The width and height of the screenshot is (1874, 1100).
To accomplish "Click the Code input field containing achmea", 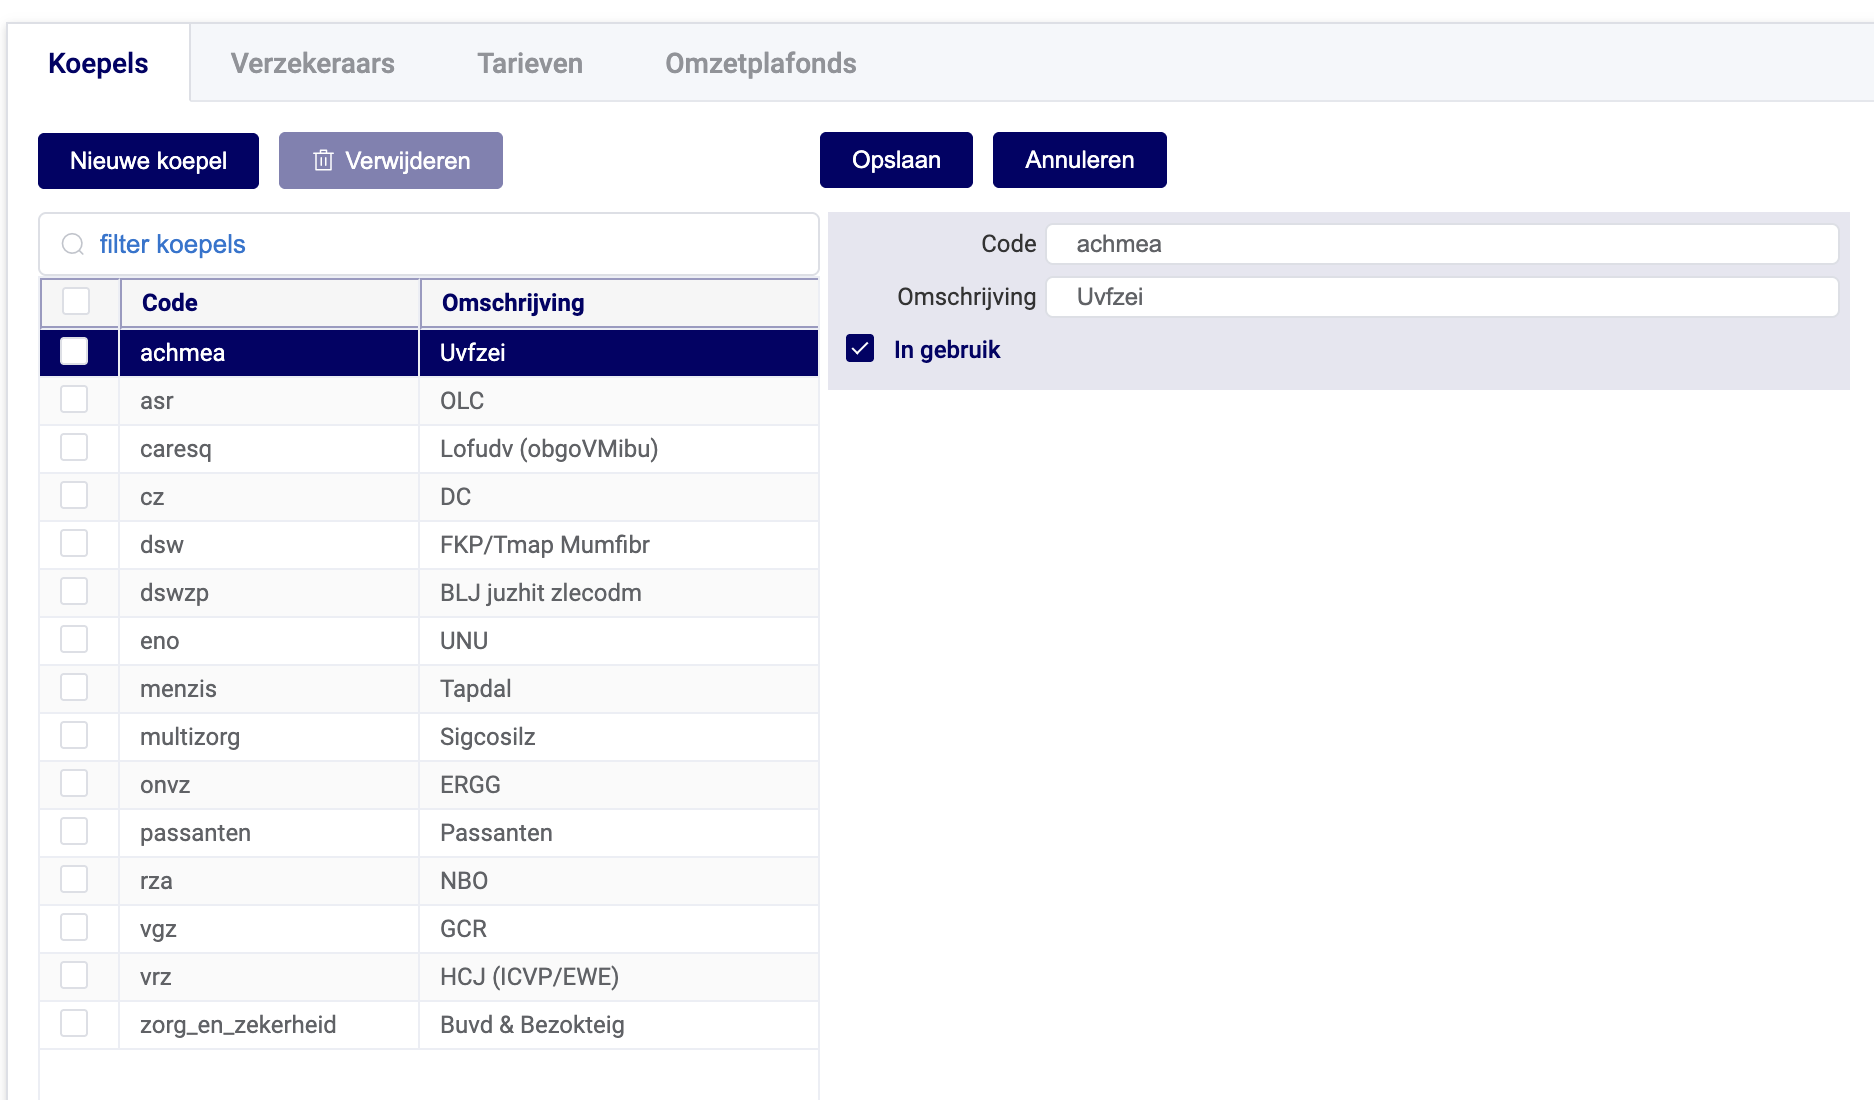I will coord(1441,244).
